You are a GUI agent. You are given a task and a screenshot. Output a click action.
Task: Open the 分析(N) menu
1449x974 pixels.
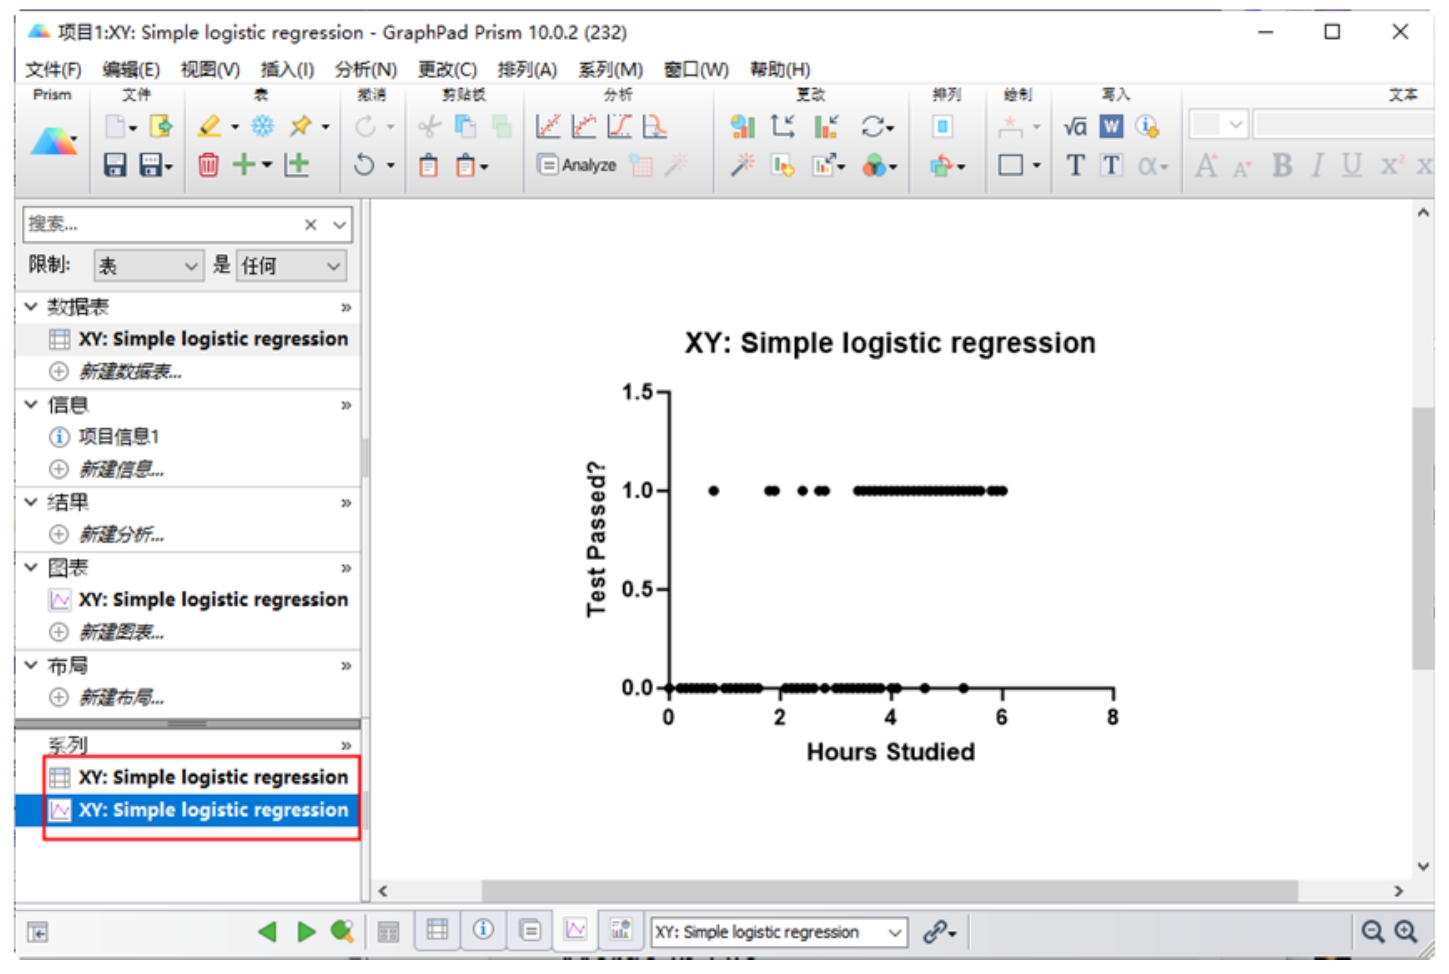coord(366,69)
